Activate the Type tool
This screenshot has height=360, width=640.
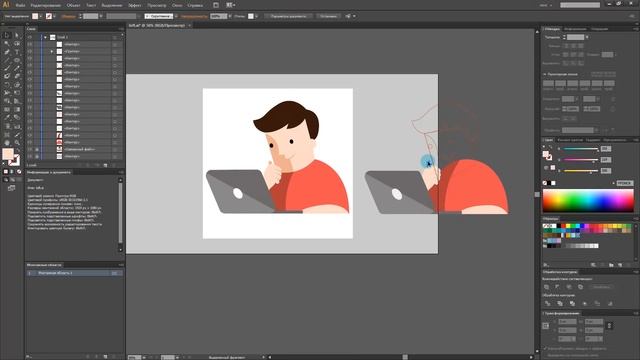17,52
